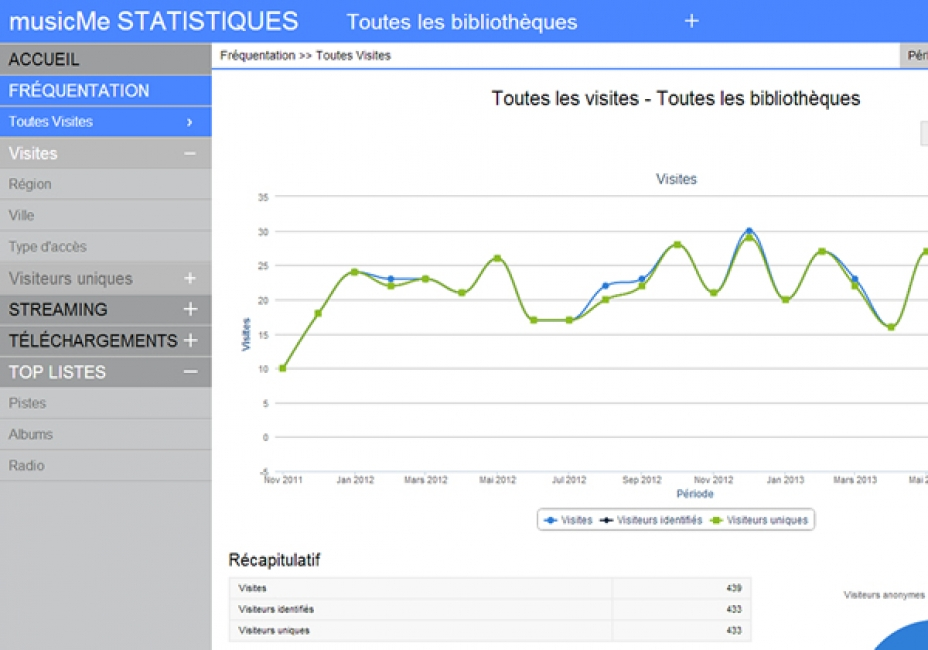Screen dimensions: 928x650
Task: Toggle the Visites series in chart legend
Action: click(568, 520)
